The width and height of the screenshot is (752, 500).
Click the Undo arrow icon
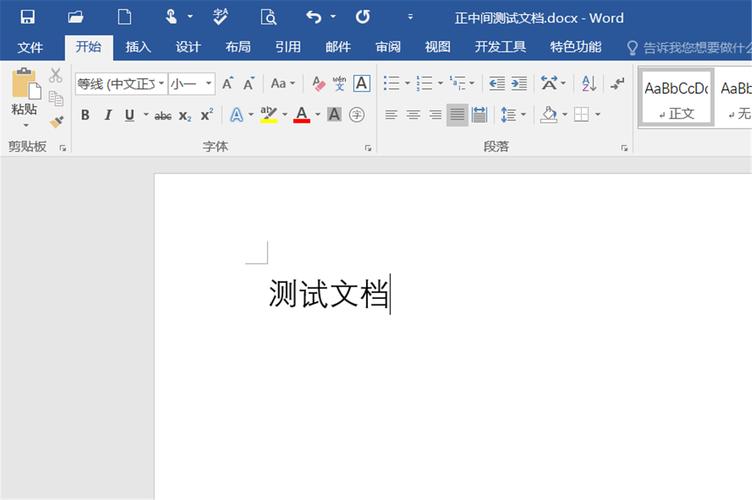(x=314, y=17)
